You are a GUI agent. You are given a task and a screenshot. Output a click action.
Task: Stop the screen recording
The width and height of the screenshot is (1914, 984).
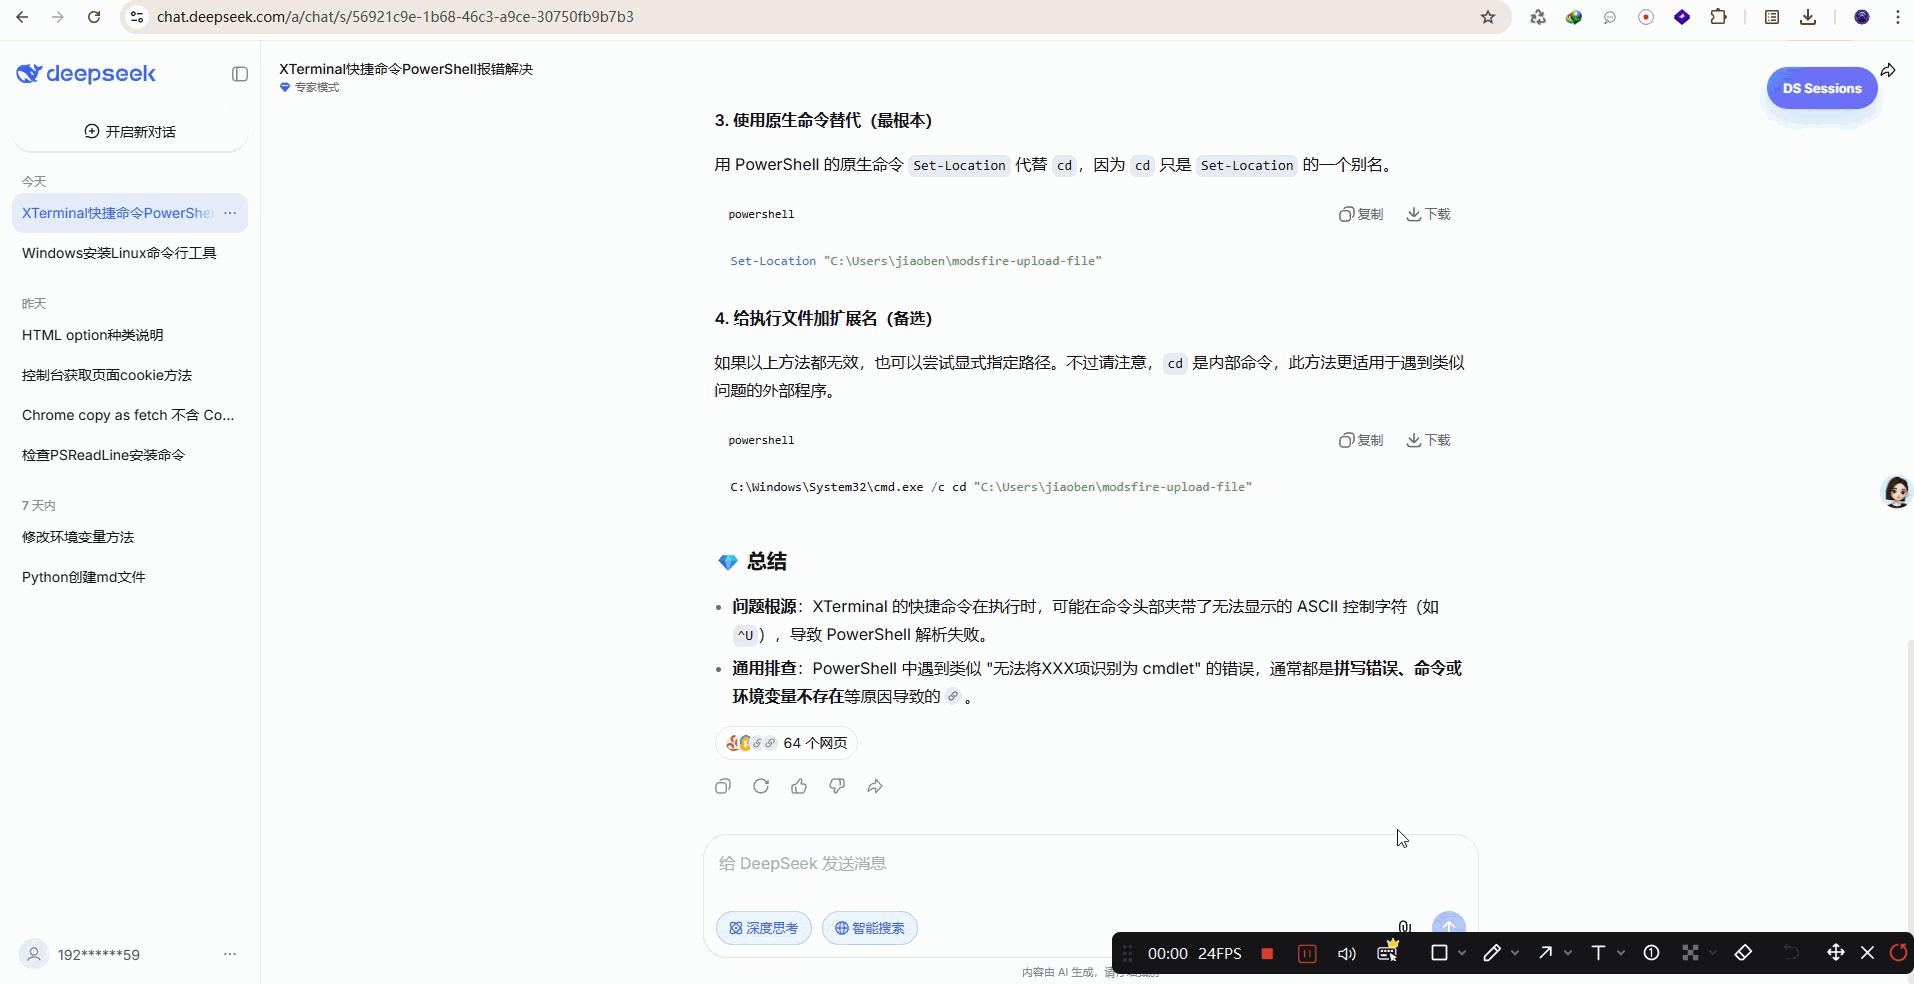click(1267, 953)
